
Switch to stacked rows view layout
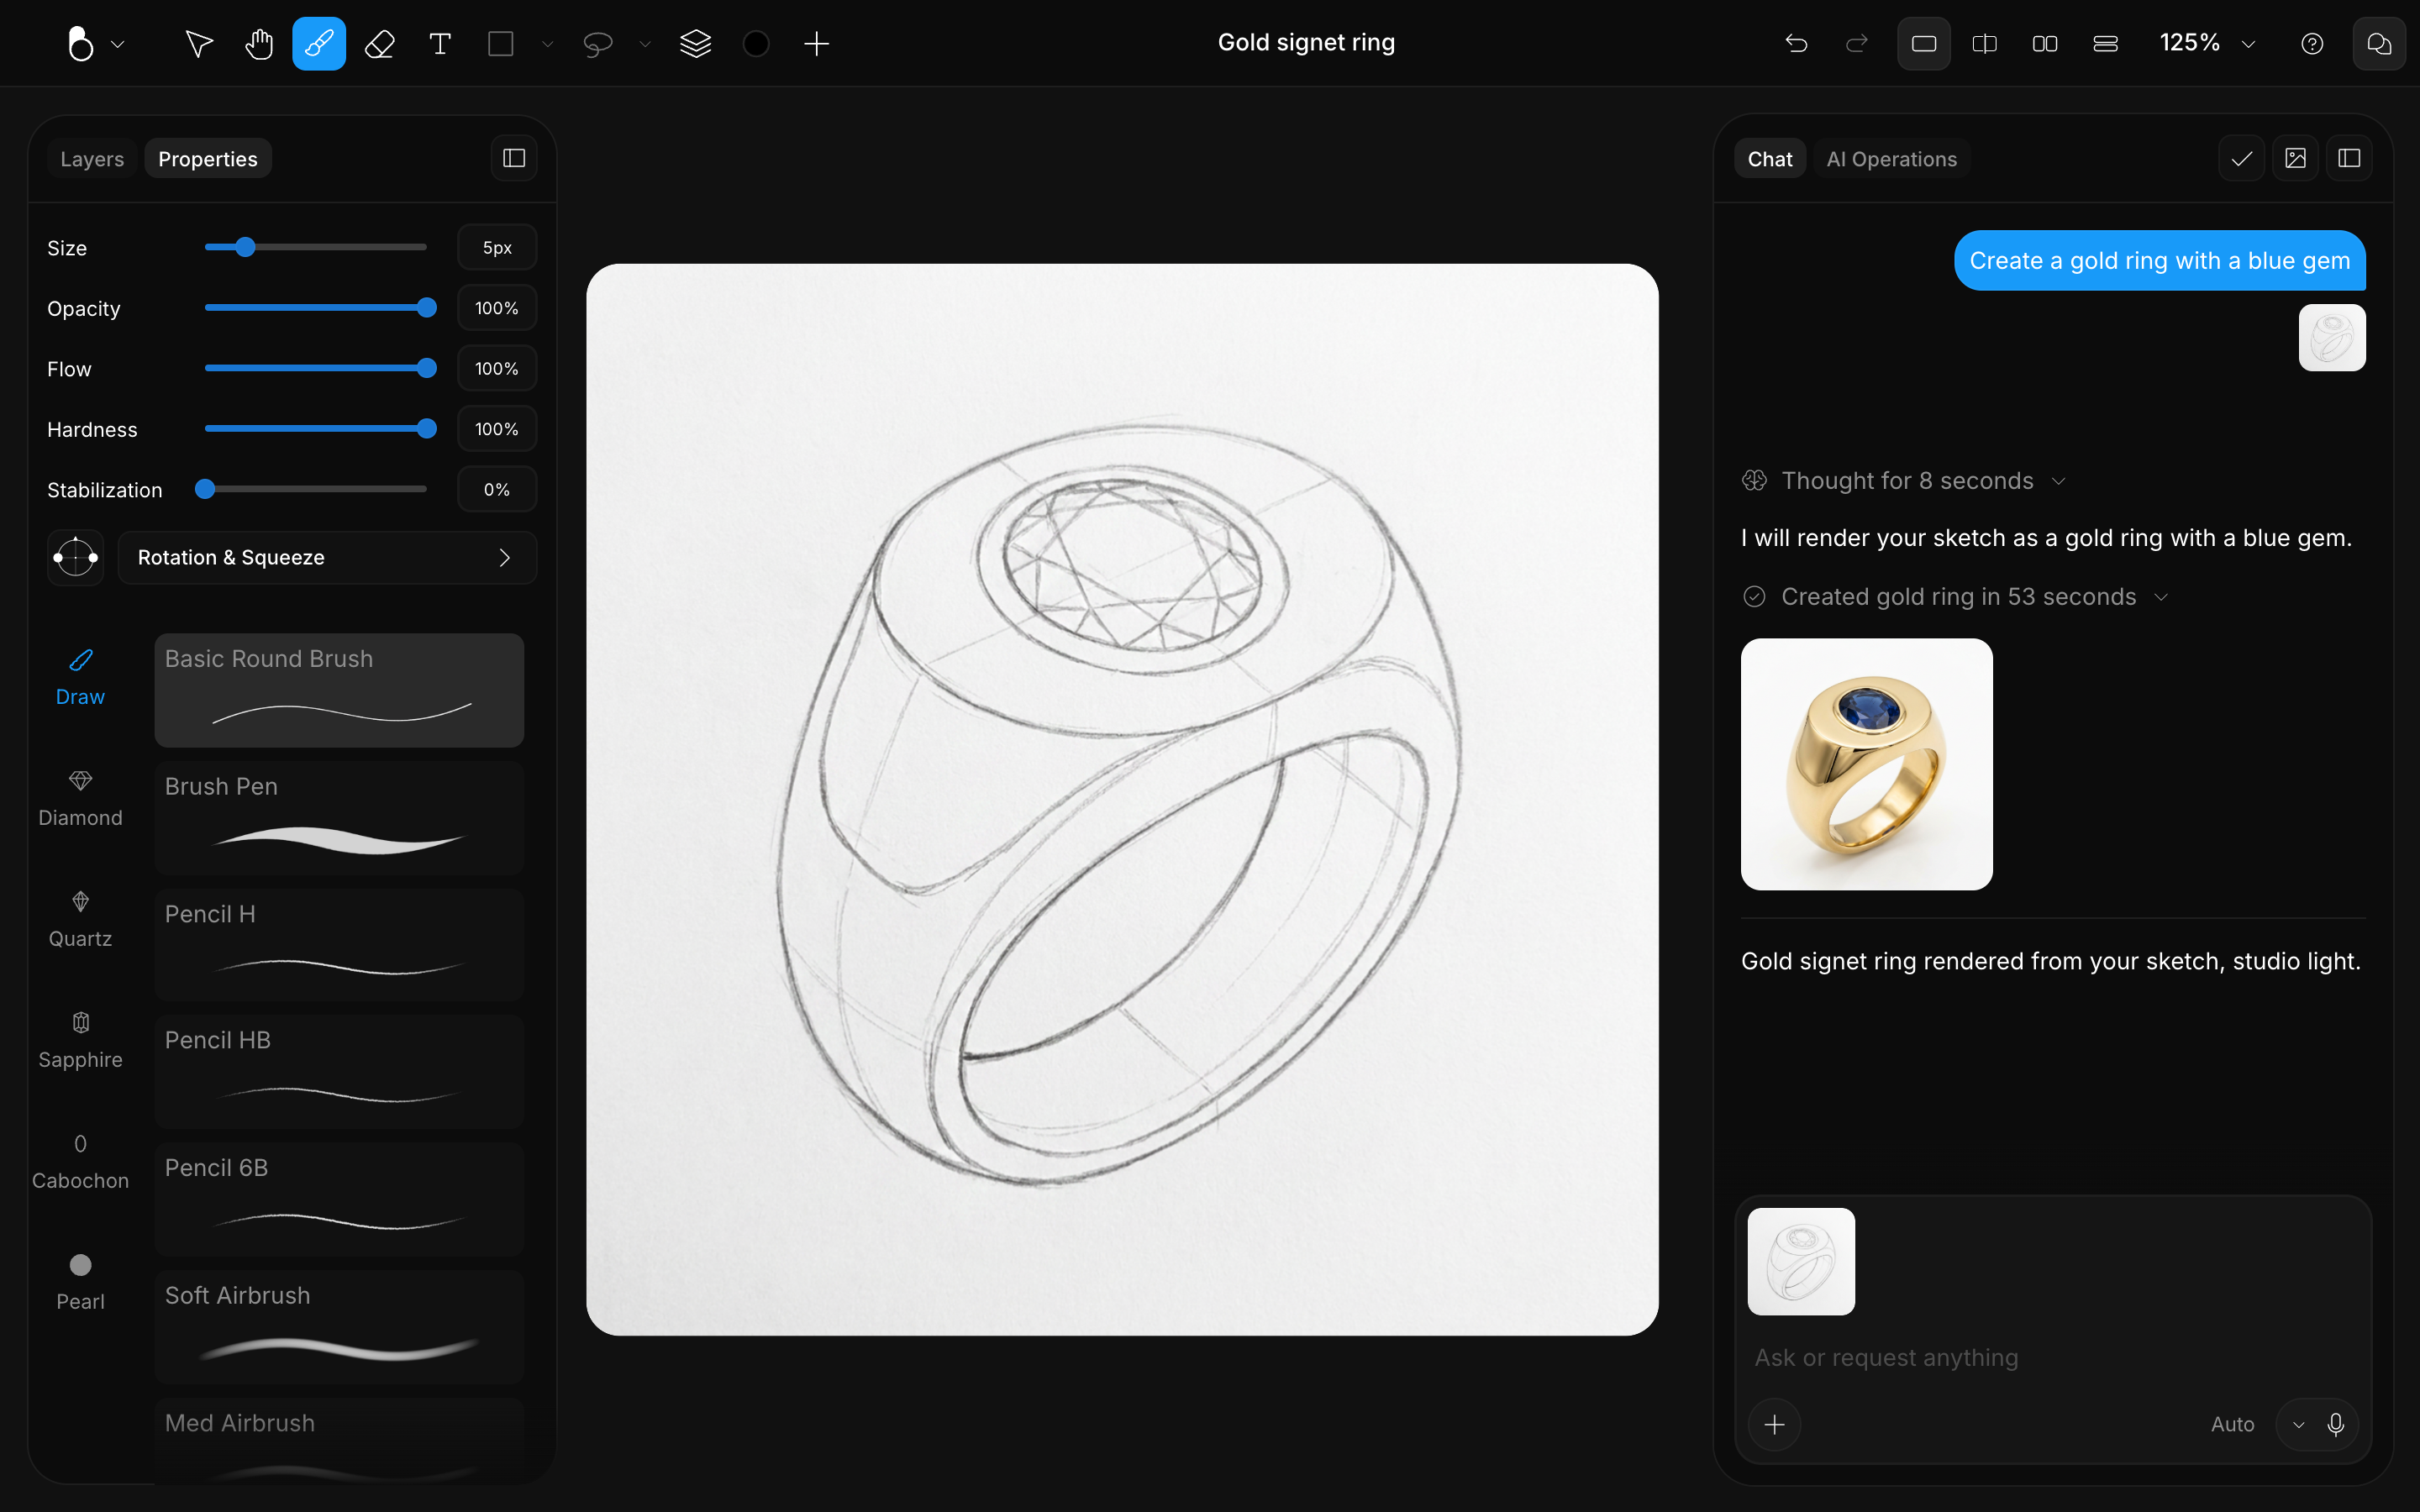tap(2106, 43)
